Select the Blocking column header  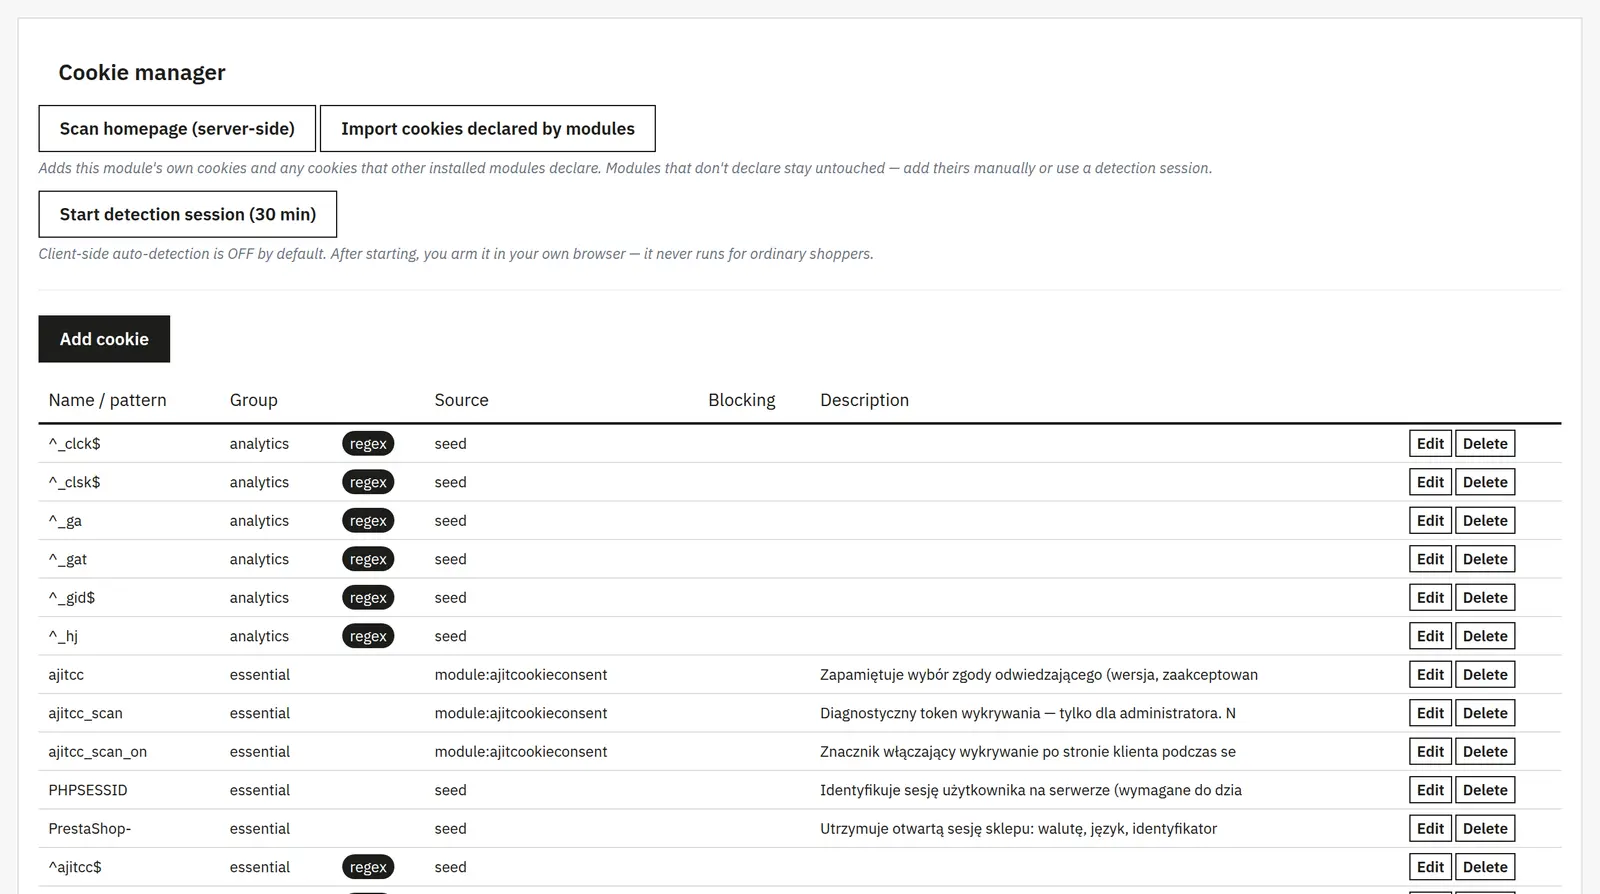tap(741, 400)
